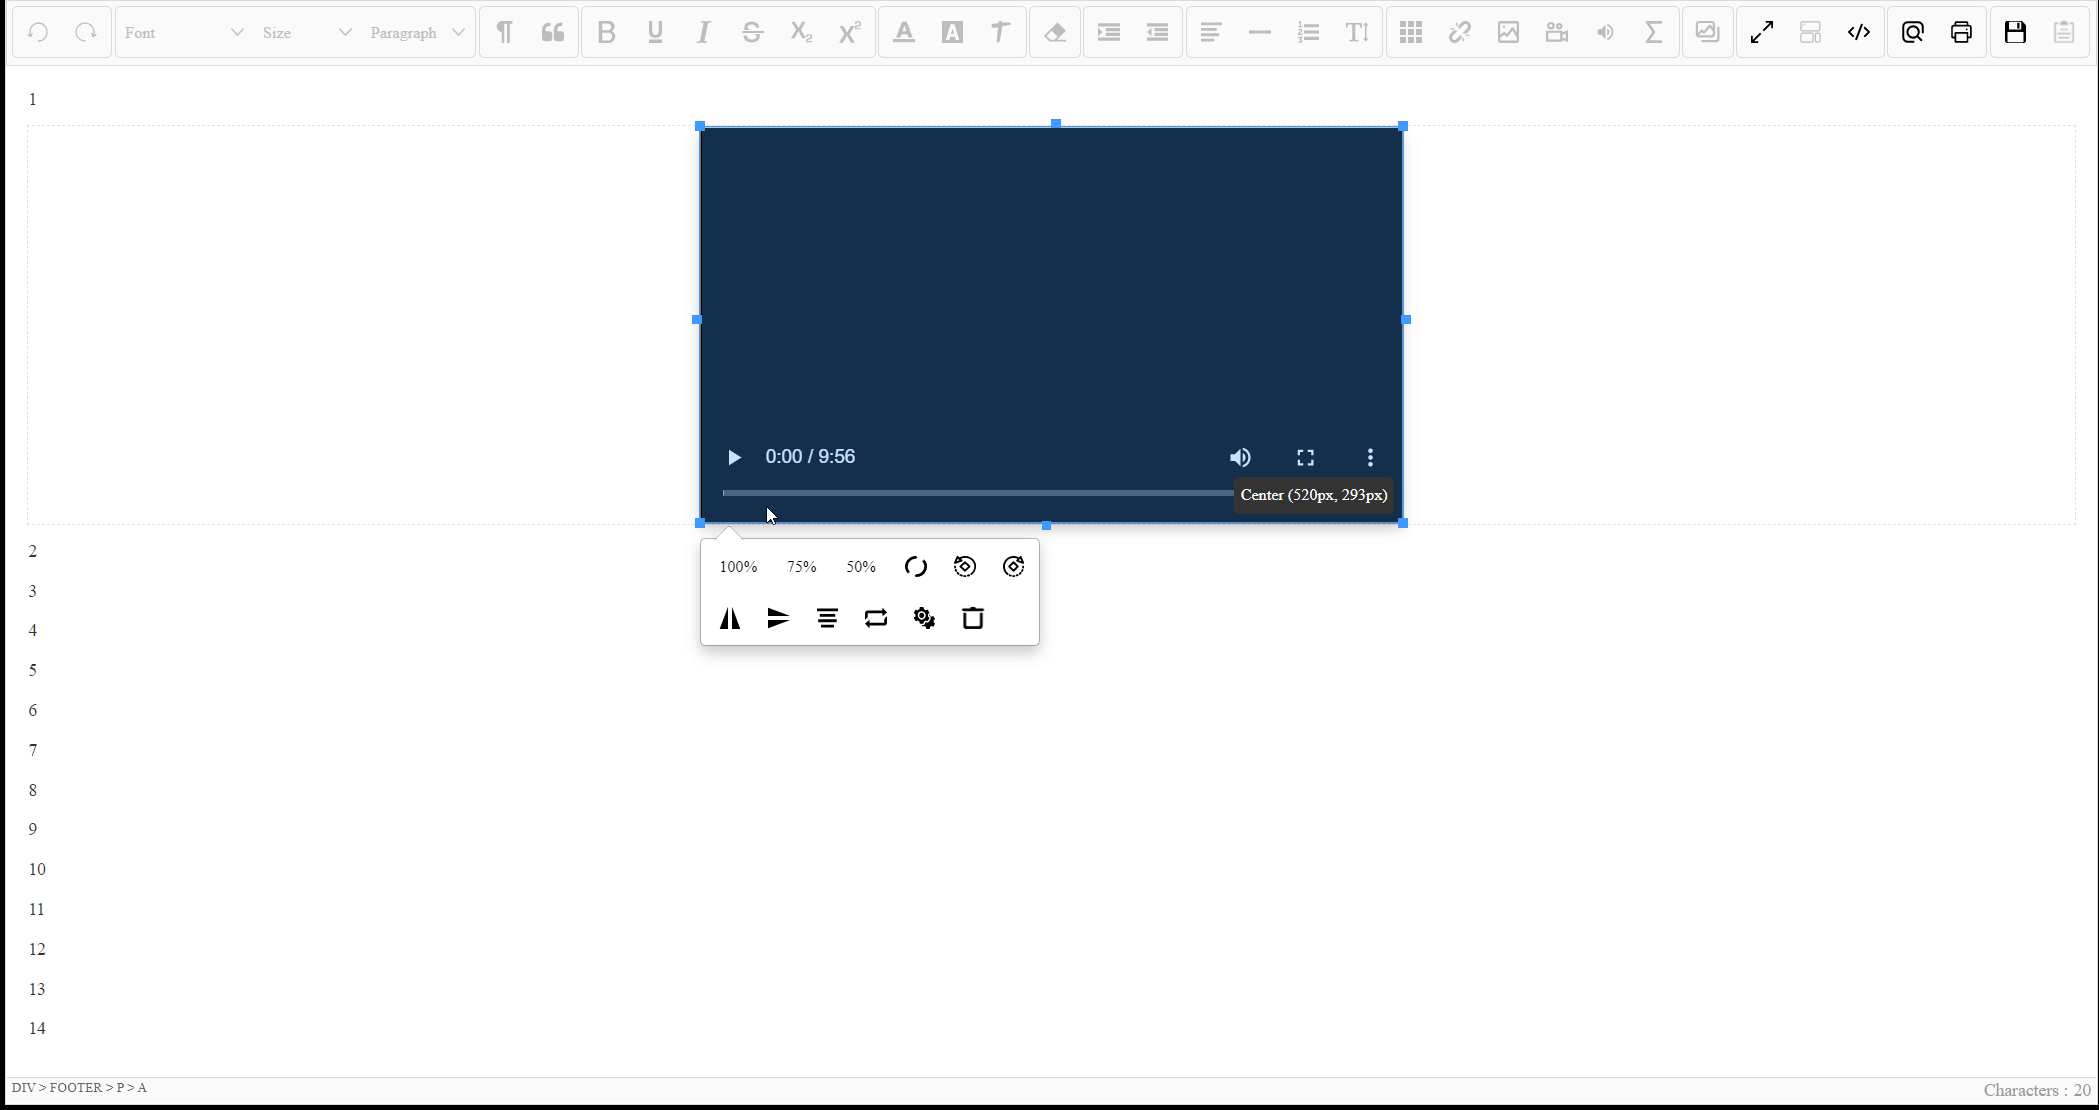This screenshot has height=1110, width=2099.
Task: Click the save icon
Action: click(2015, 32)
